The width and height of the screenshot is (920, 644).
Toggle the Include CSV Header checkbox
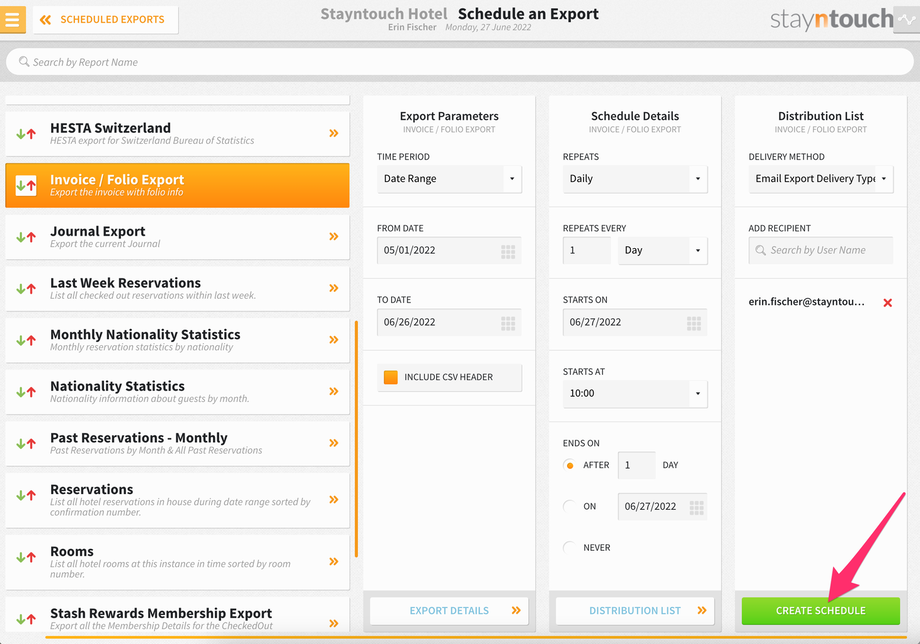tap(391, 377)
